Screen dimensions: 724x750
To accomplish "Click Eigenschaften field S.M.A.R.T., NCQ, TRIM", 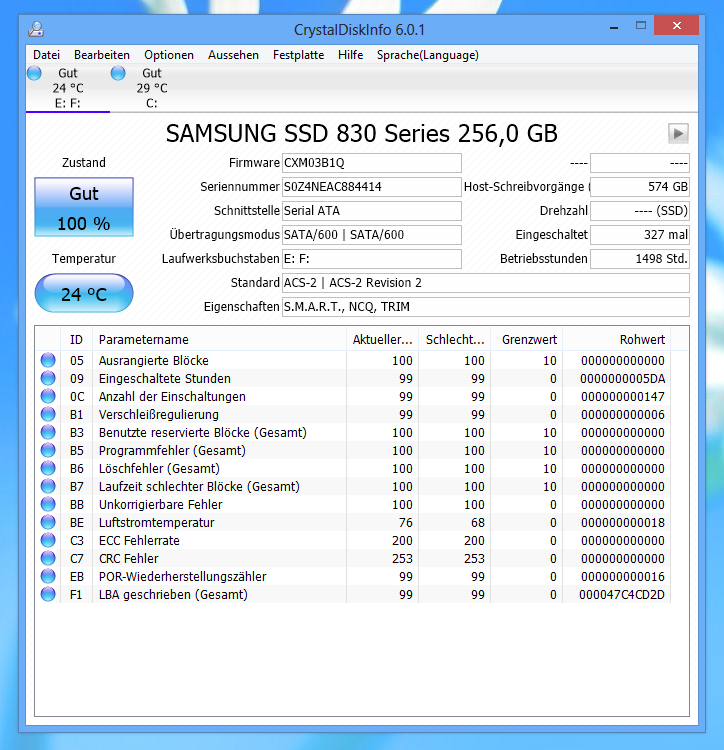I will point(486,307).
